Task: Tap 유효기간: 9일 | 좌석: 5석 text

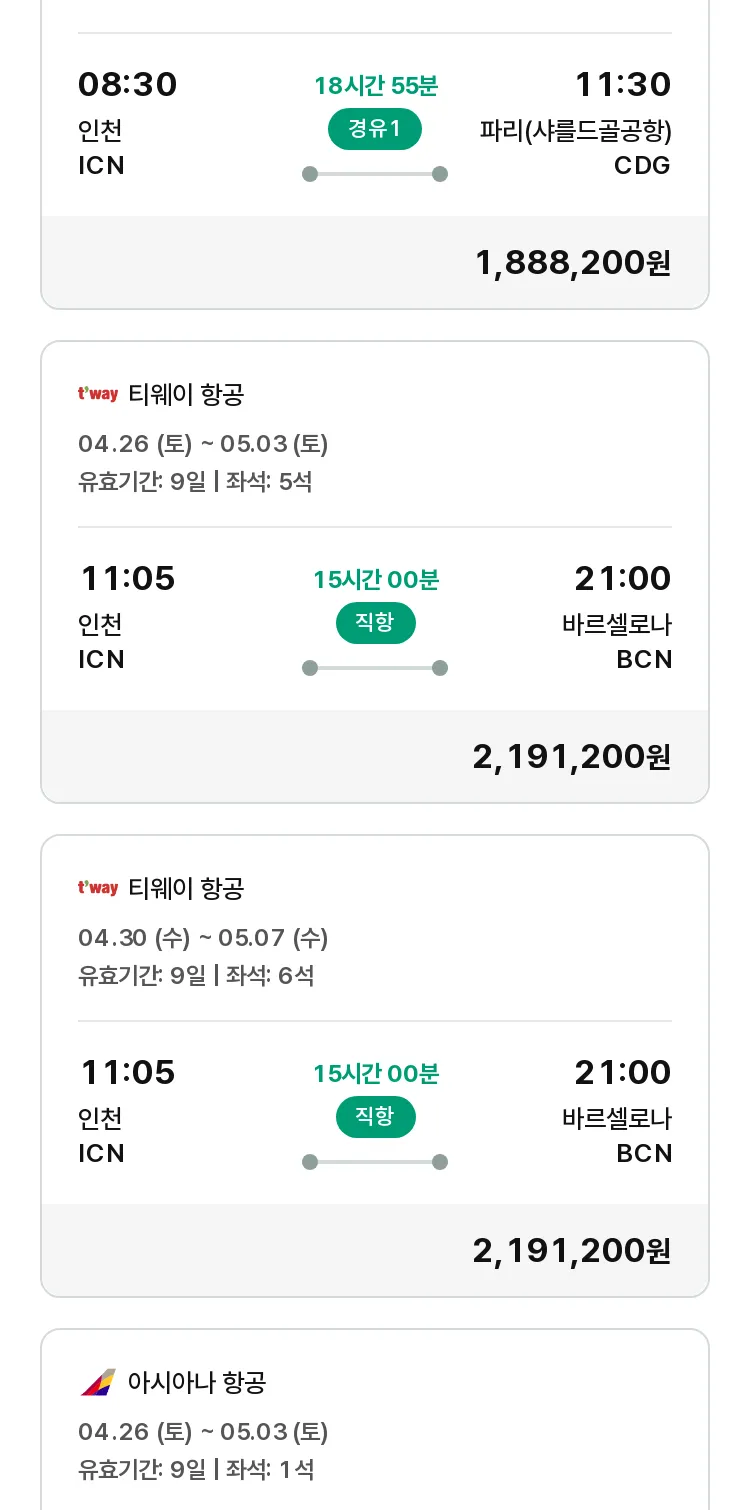Action: tap(195, 481)
